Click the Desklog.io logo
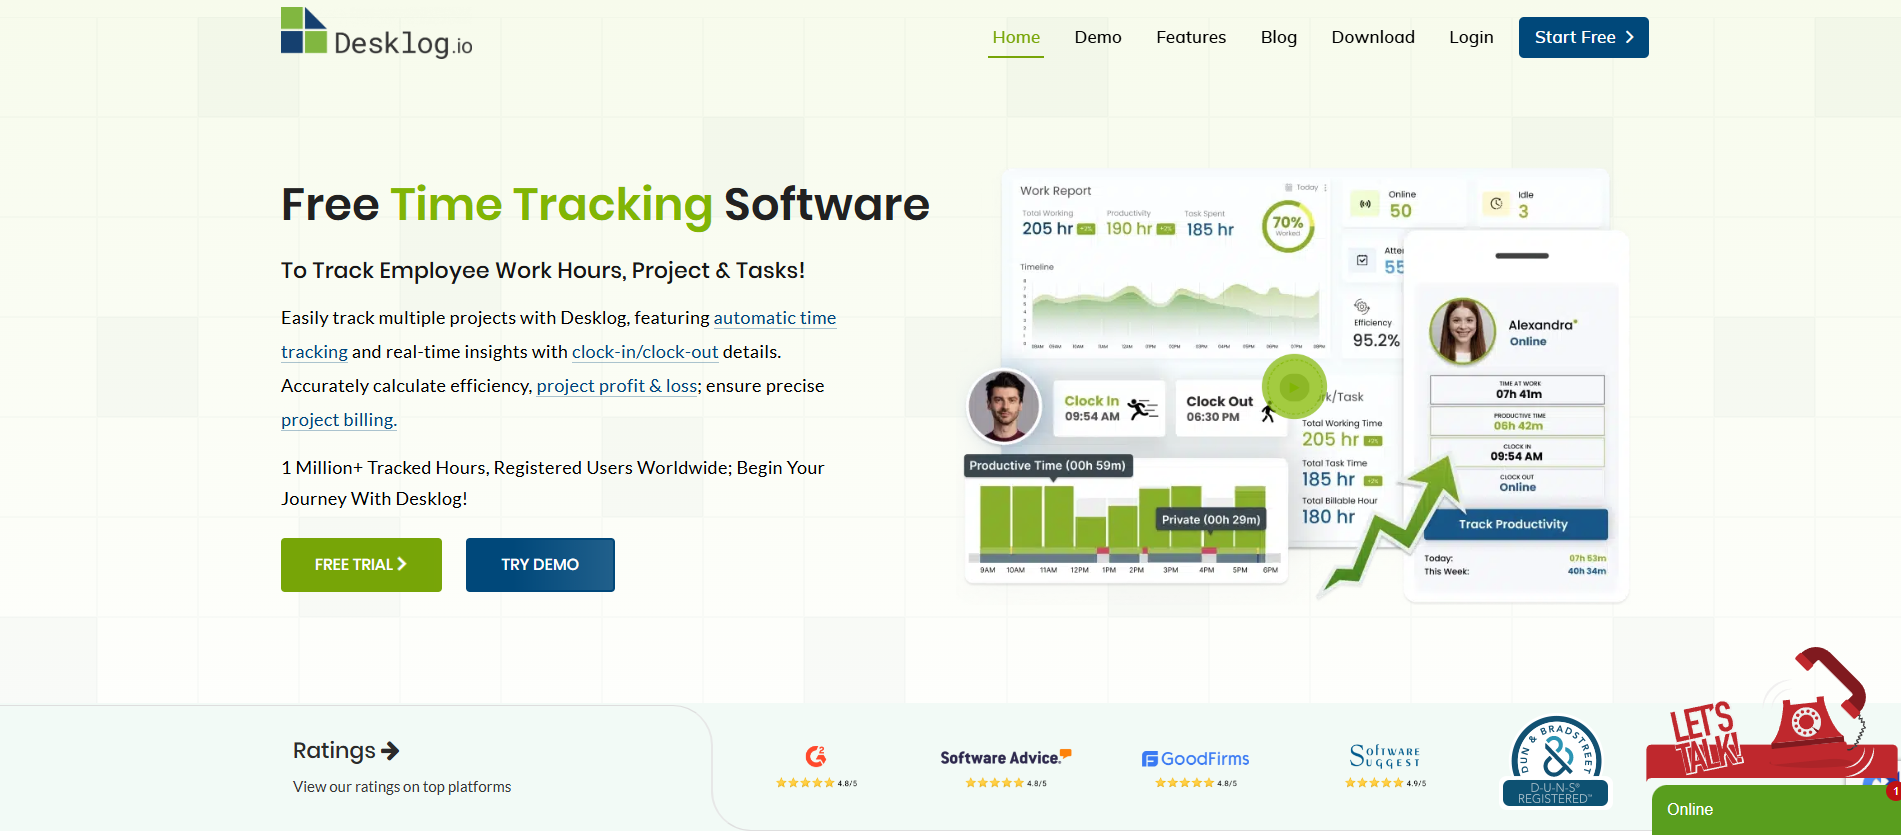 point(377,33)
